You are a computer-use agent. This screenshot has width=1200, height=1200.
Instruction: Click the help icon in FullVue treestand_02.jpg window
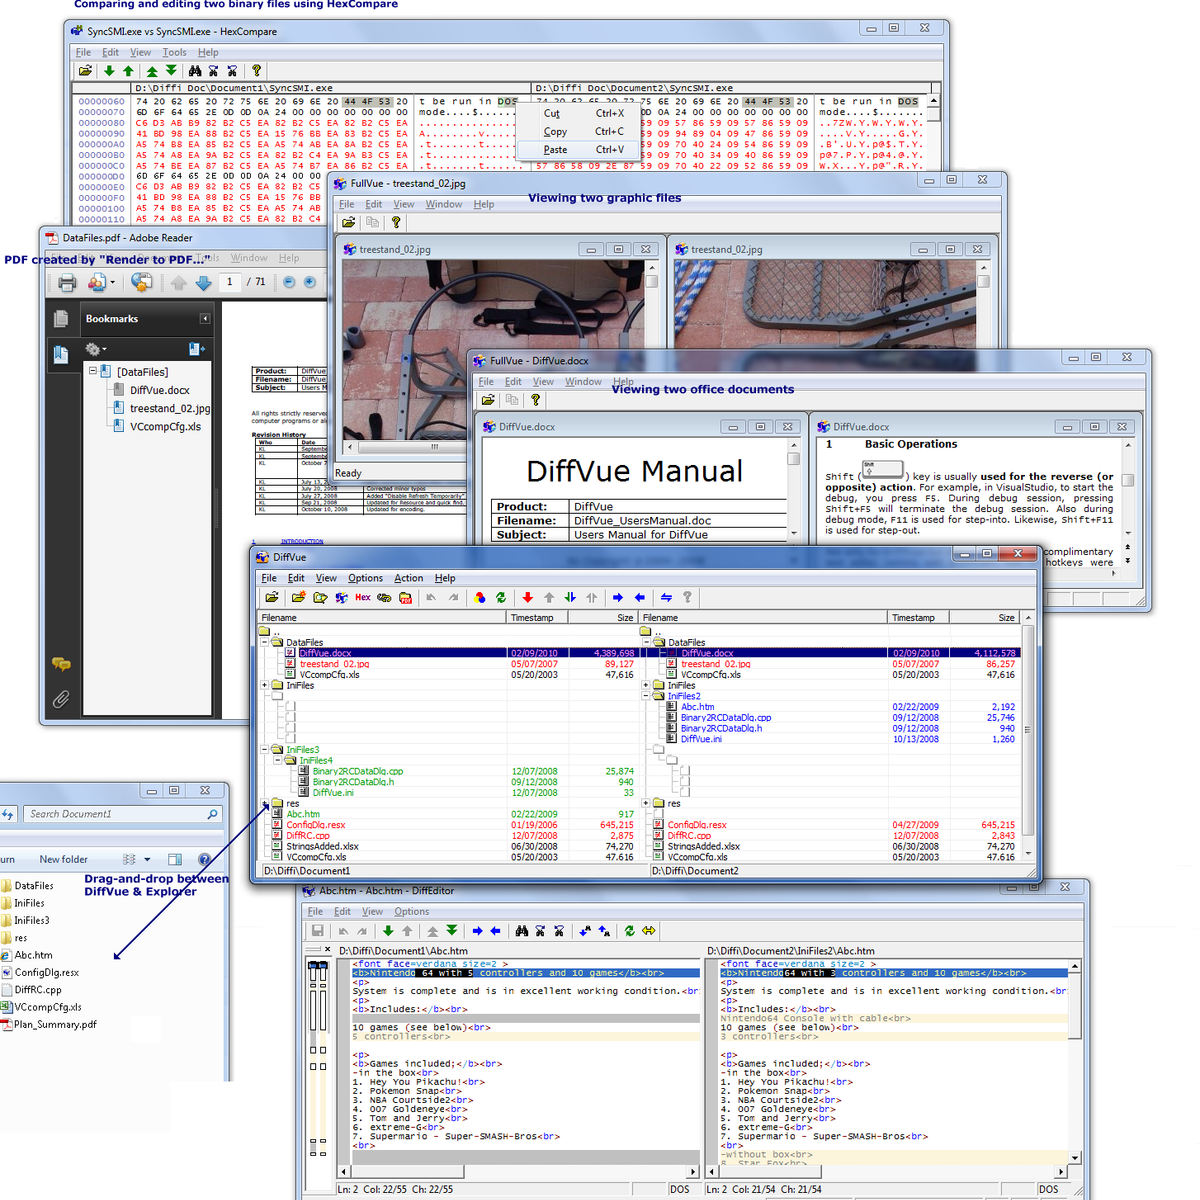coord(396,223)
